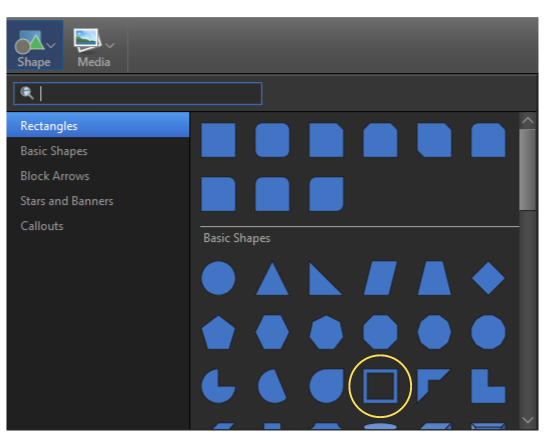Choose the teardrop shape
The height and width of the screenshot is (446, 545).
click(x=326, y=386)
